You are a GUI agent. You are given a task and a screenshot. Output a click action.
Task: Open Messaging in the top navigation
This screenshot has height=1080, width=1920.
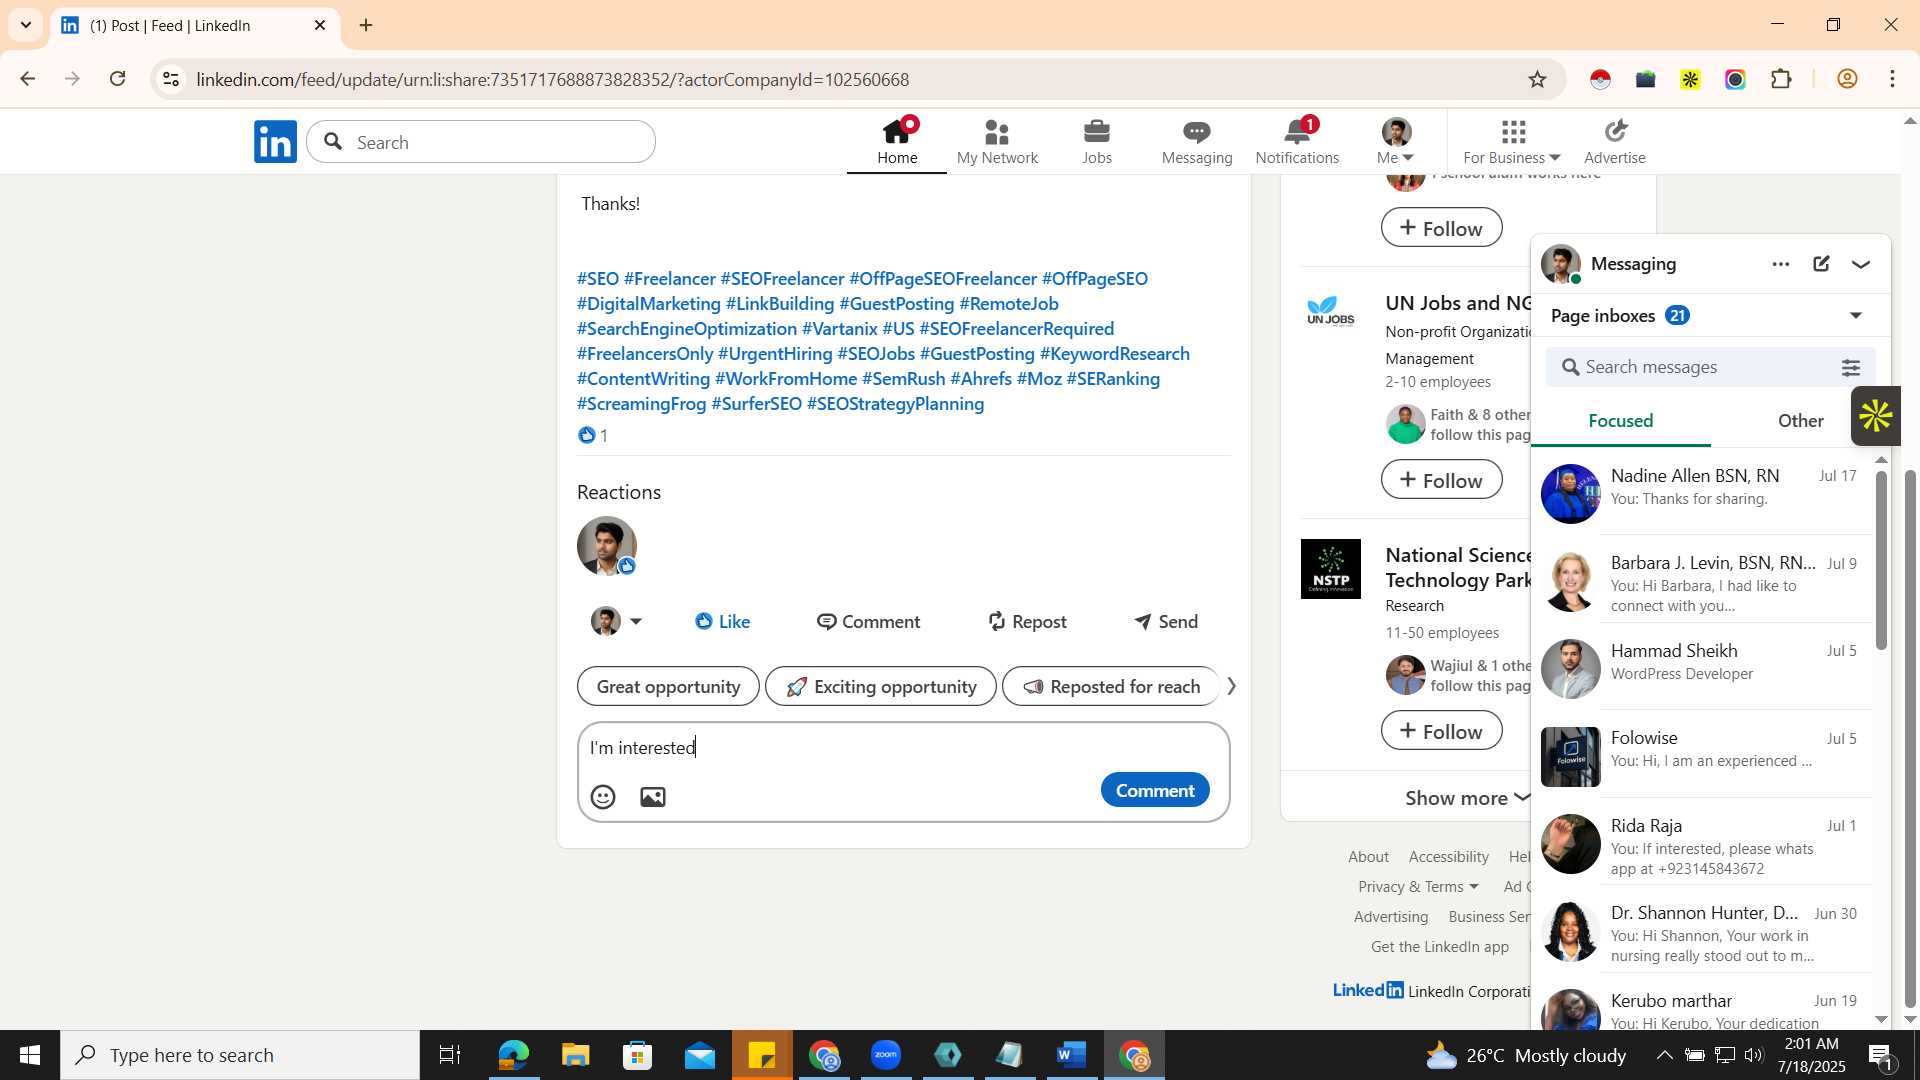1197,141
